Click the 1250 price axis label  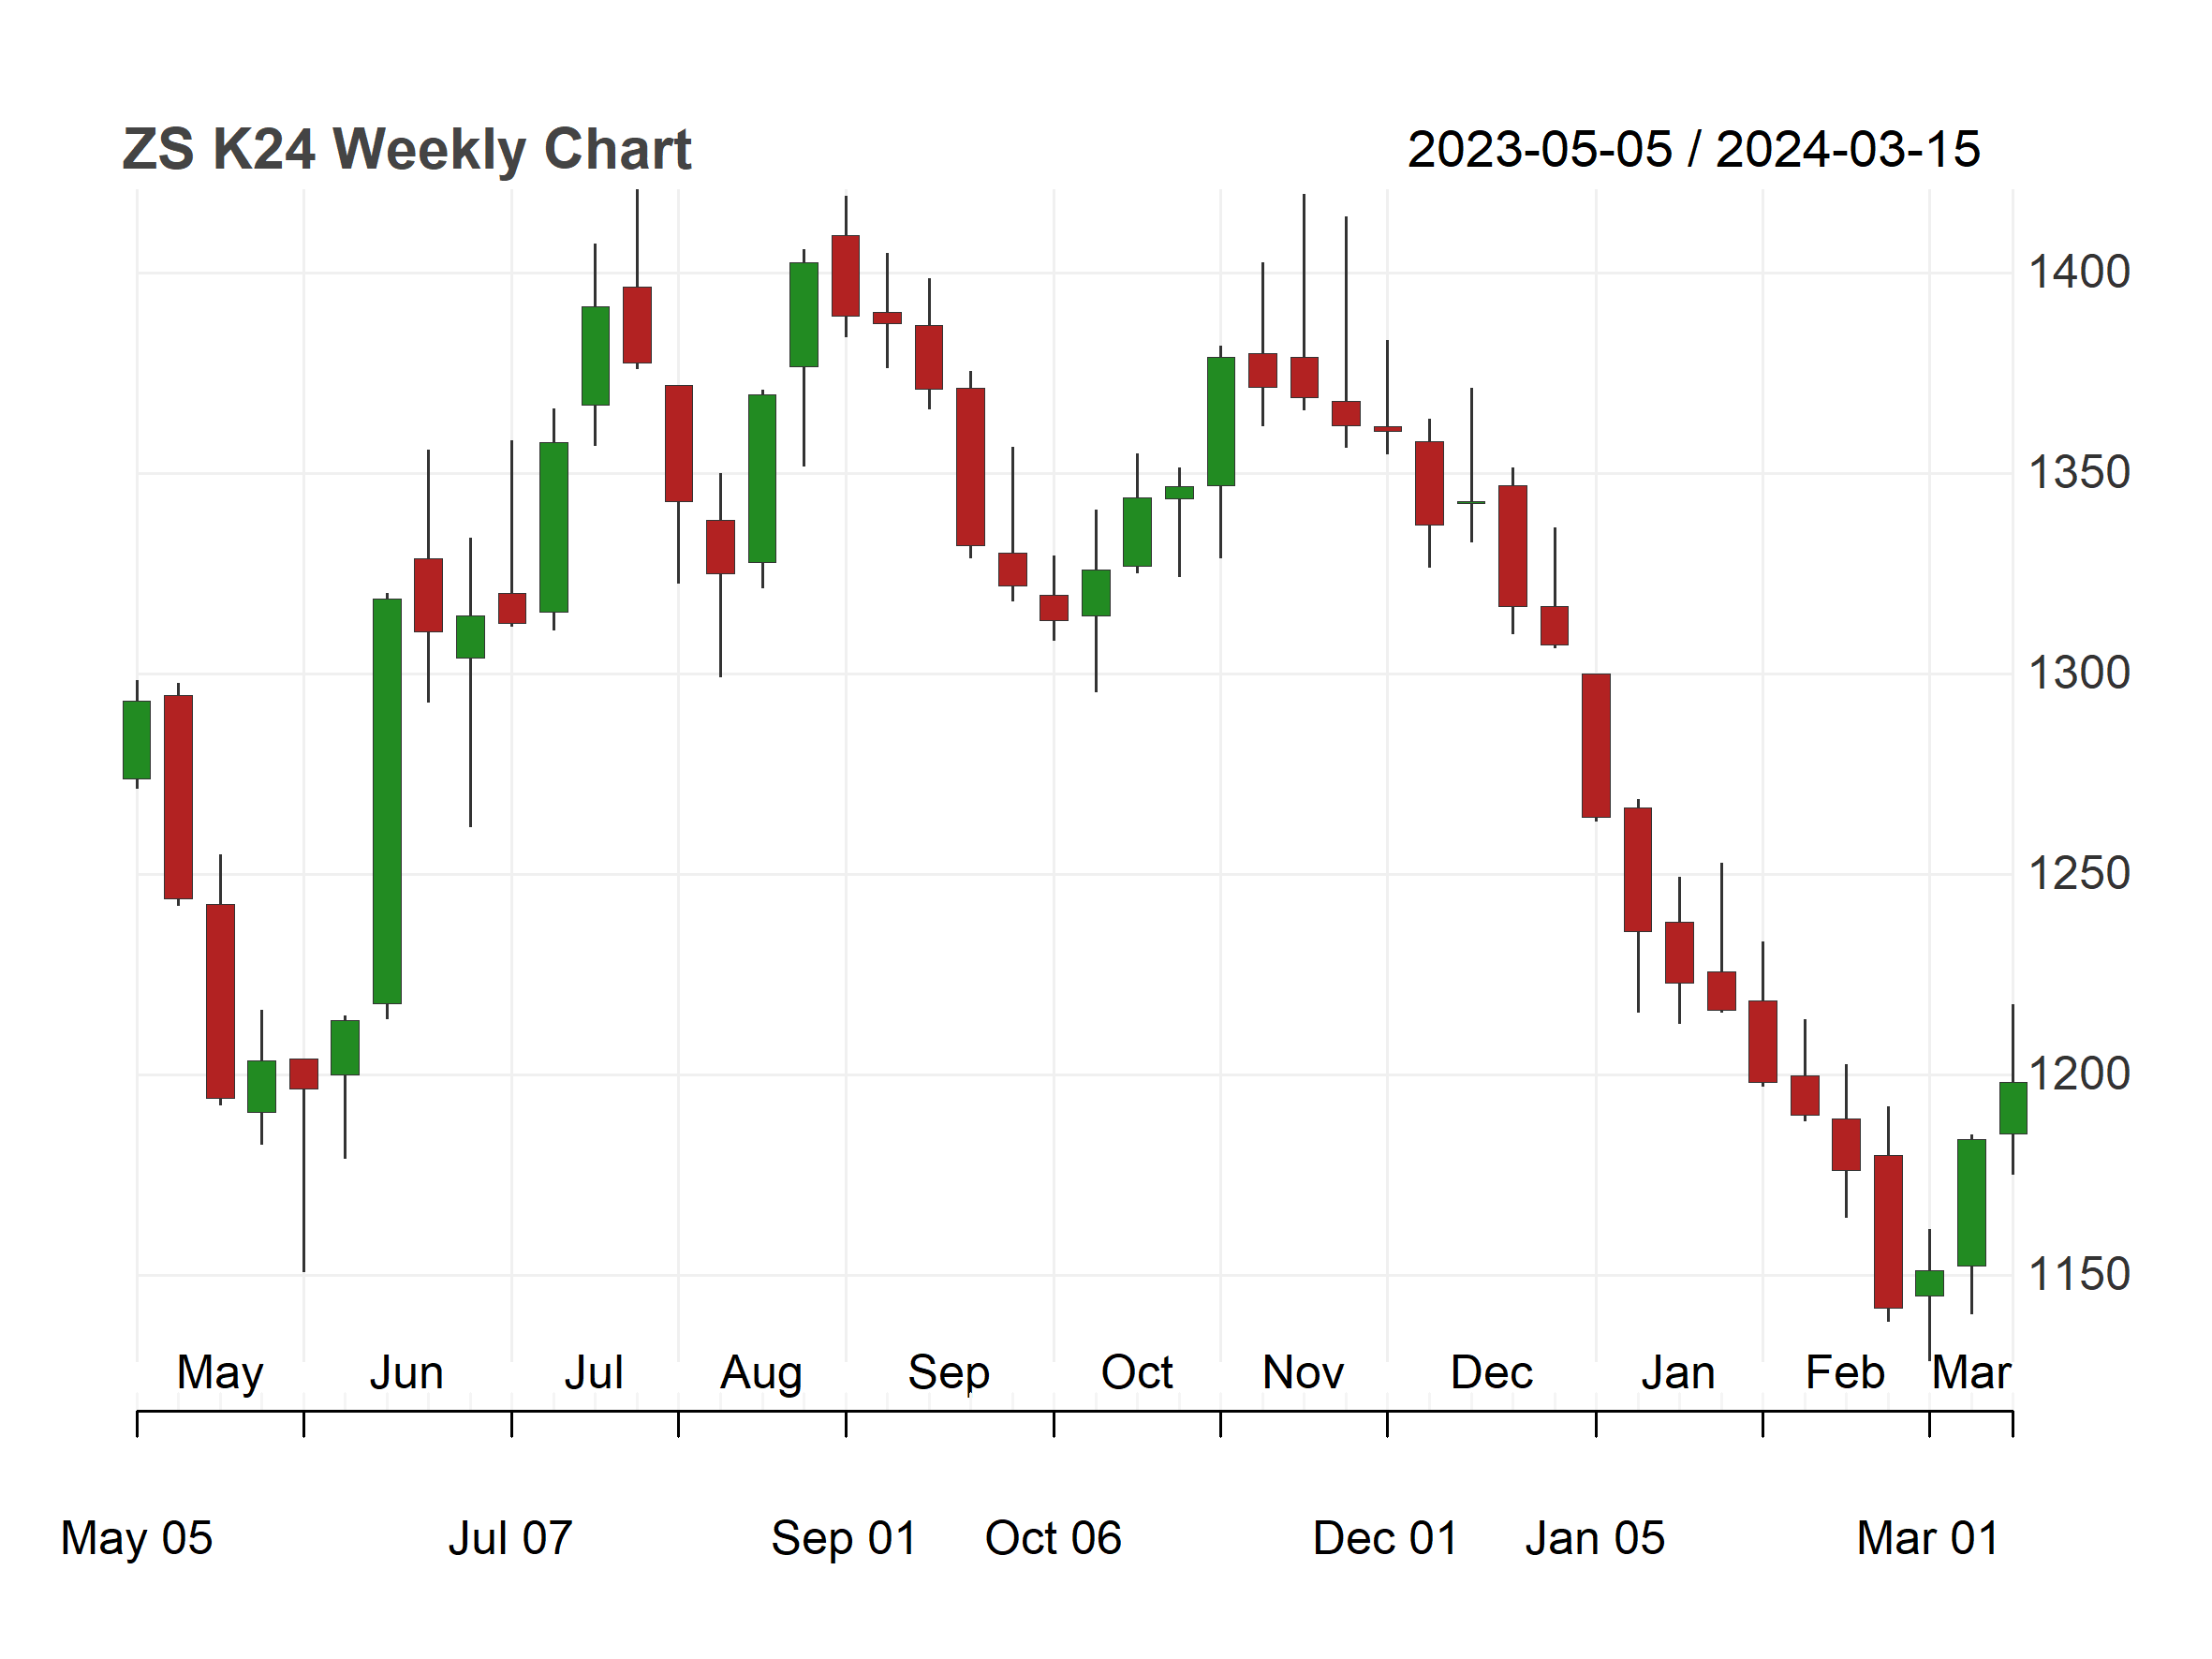[2078, 874]
